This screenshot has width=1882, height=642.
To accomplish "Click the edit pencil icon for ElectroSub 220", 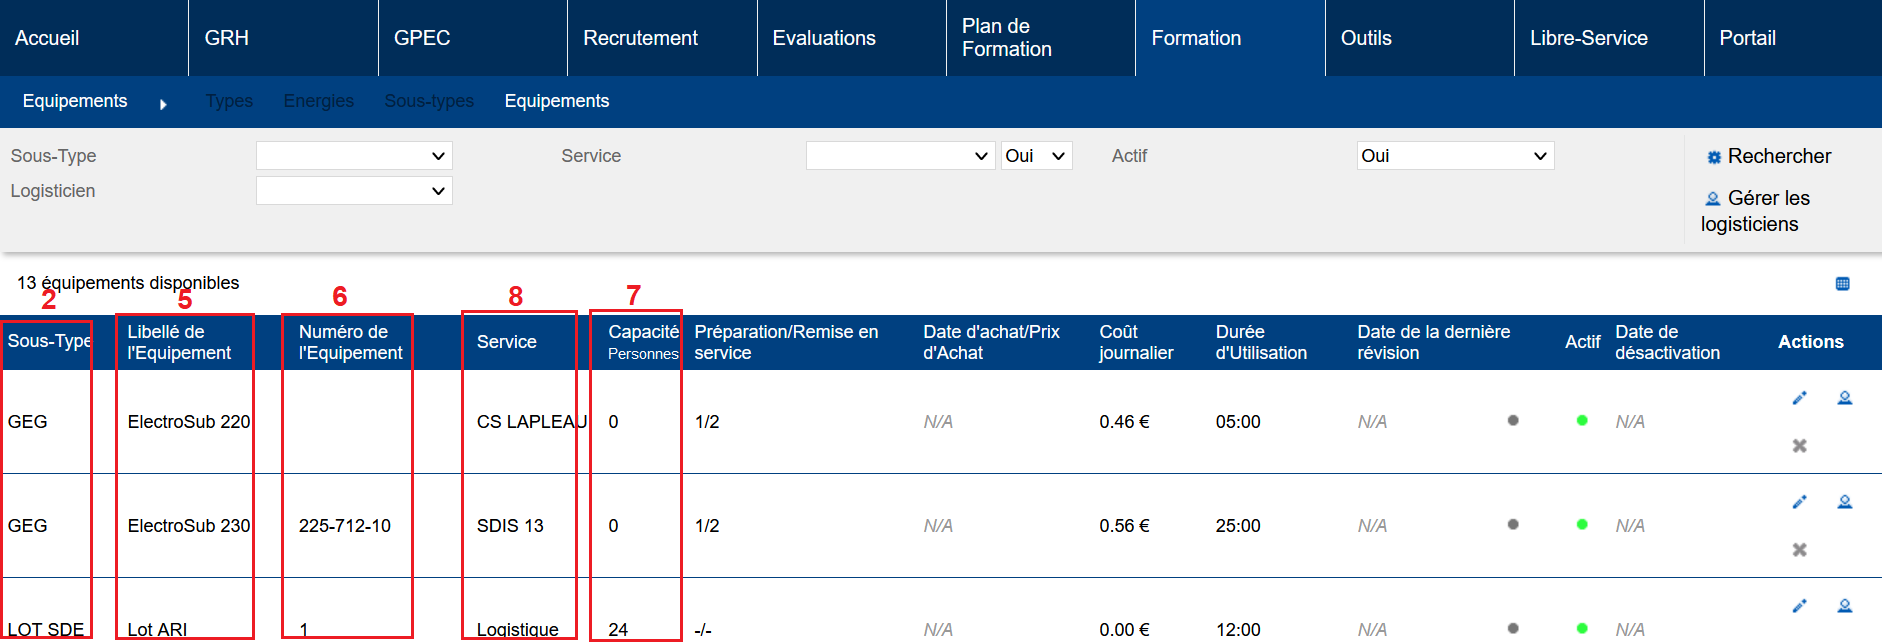I will click(1799, 398).
